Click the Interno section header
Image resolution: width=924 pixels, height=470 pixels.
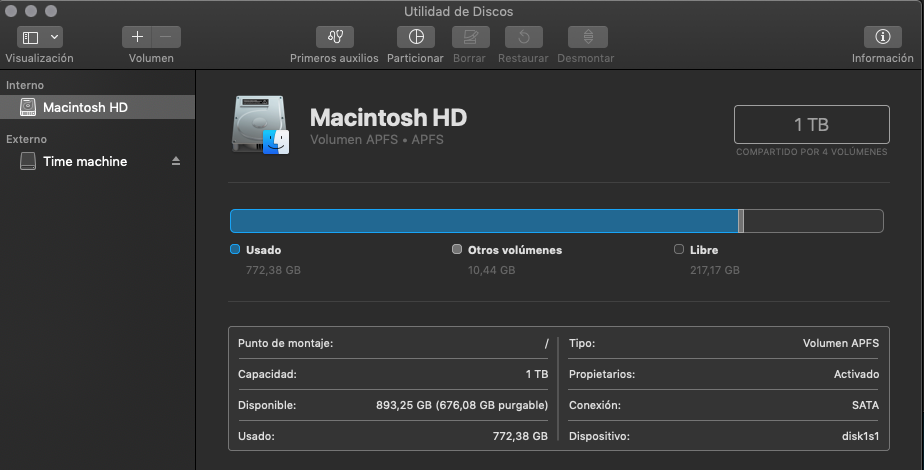pyautogui.click(x=25, y=85)
